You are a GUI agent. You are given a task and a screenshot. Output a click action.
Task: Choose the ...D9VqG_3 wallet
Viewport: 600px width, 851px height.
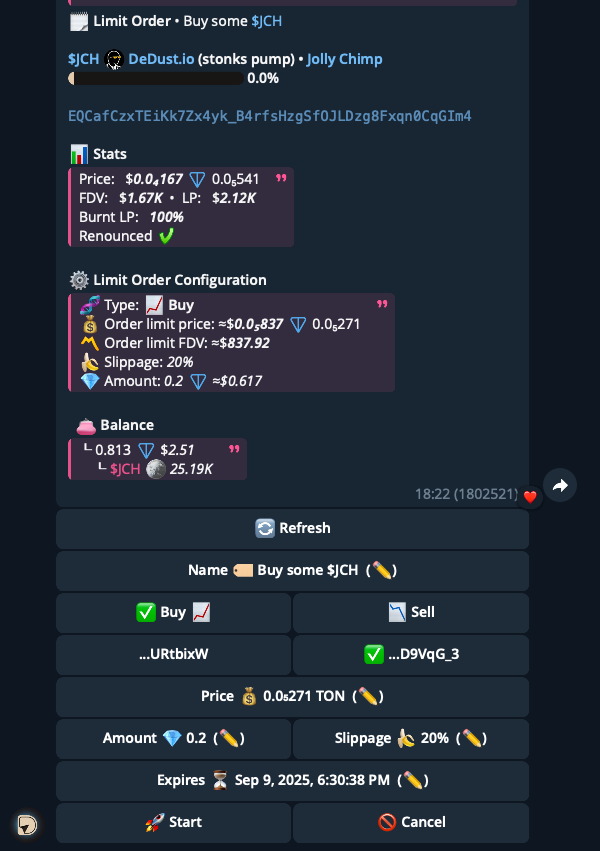[x=411, y=655]
